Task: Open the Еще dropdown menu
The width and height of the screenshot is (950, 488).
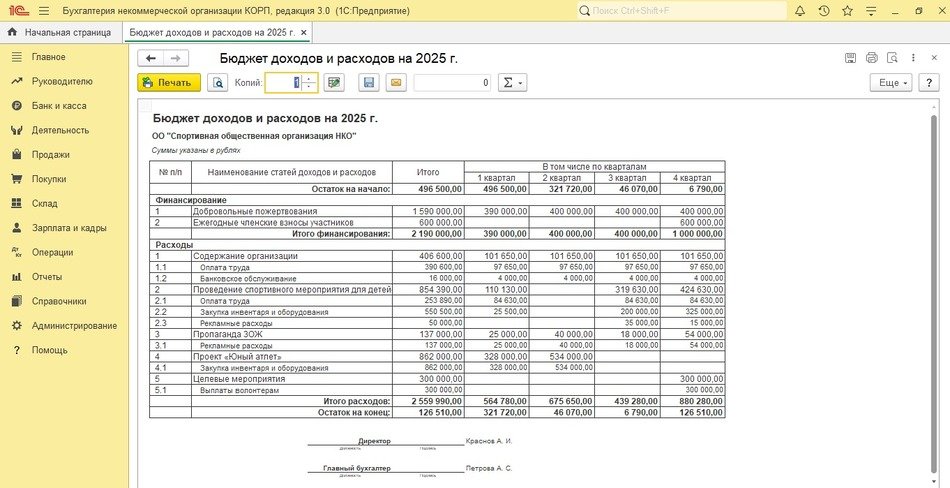Action: (889, 83)
